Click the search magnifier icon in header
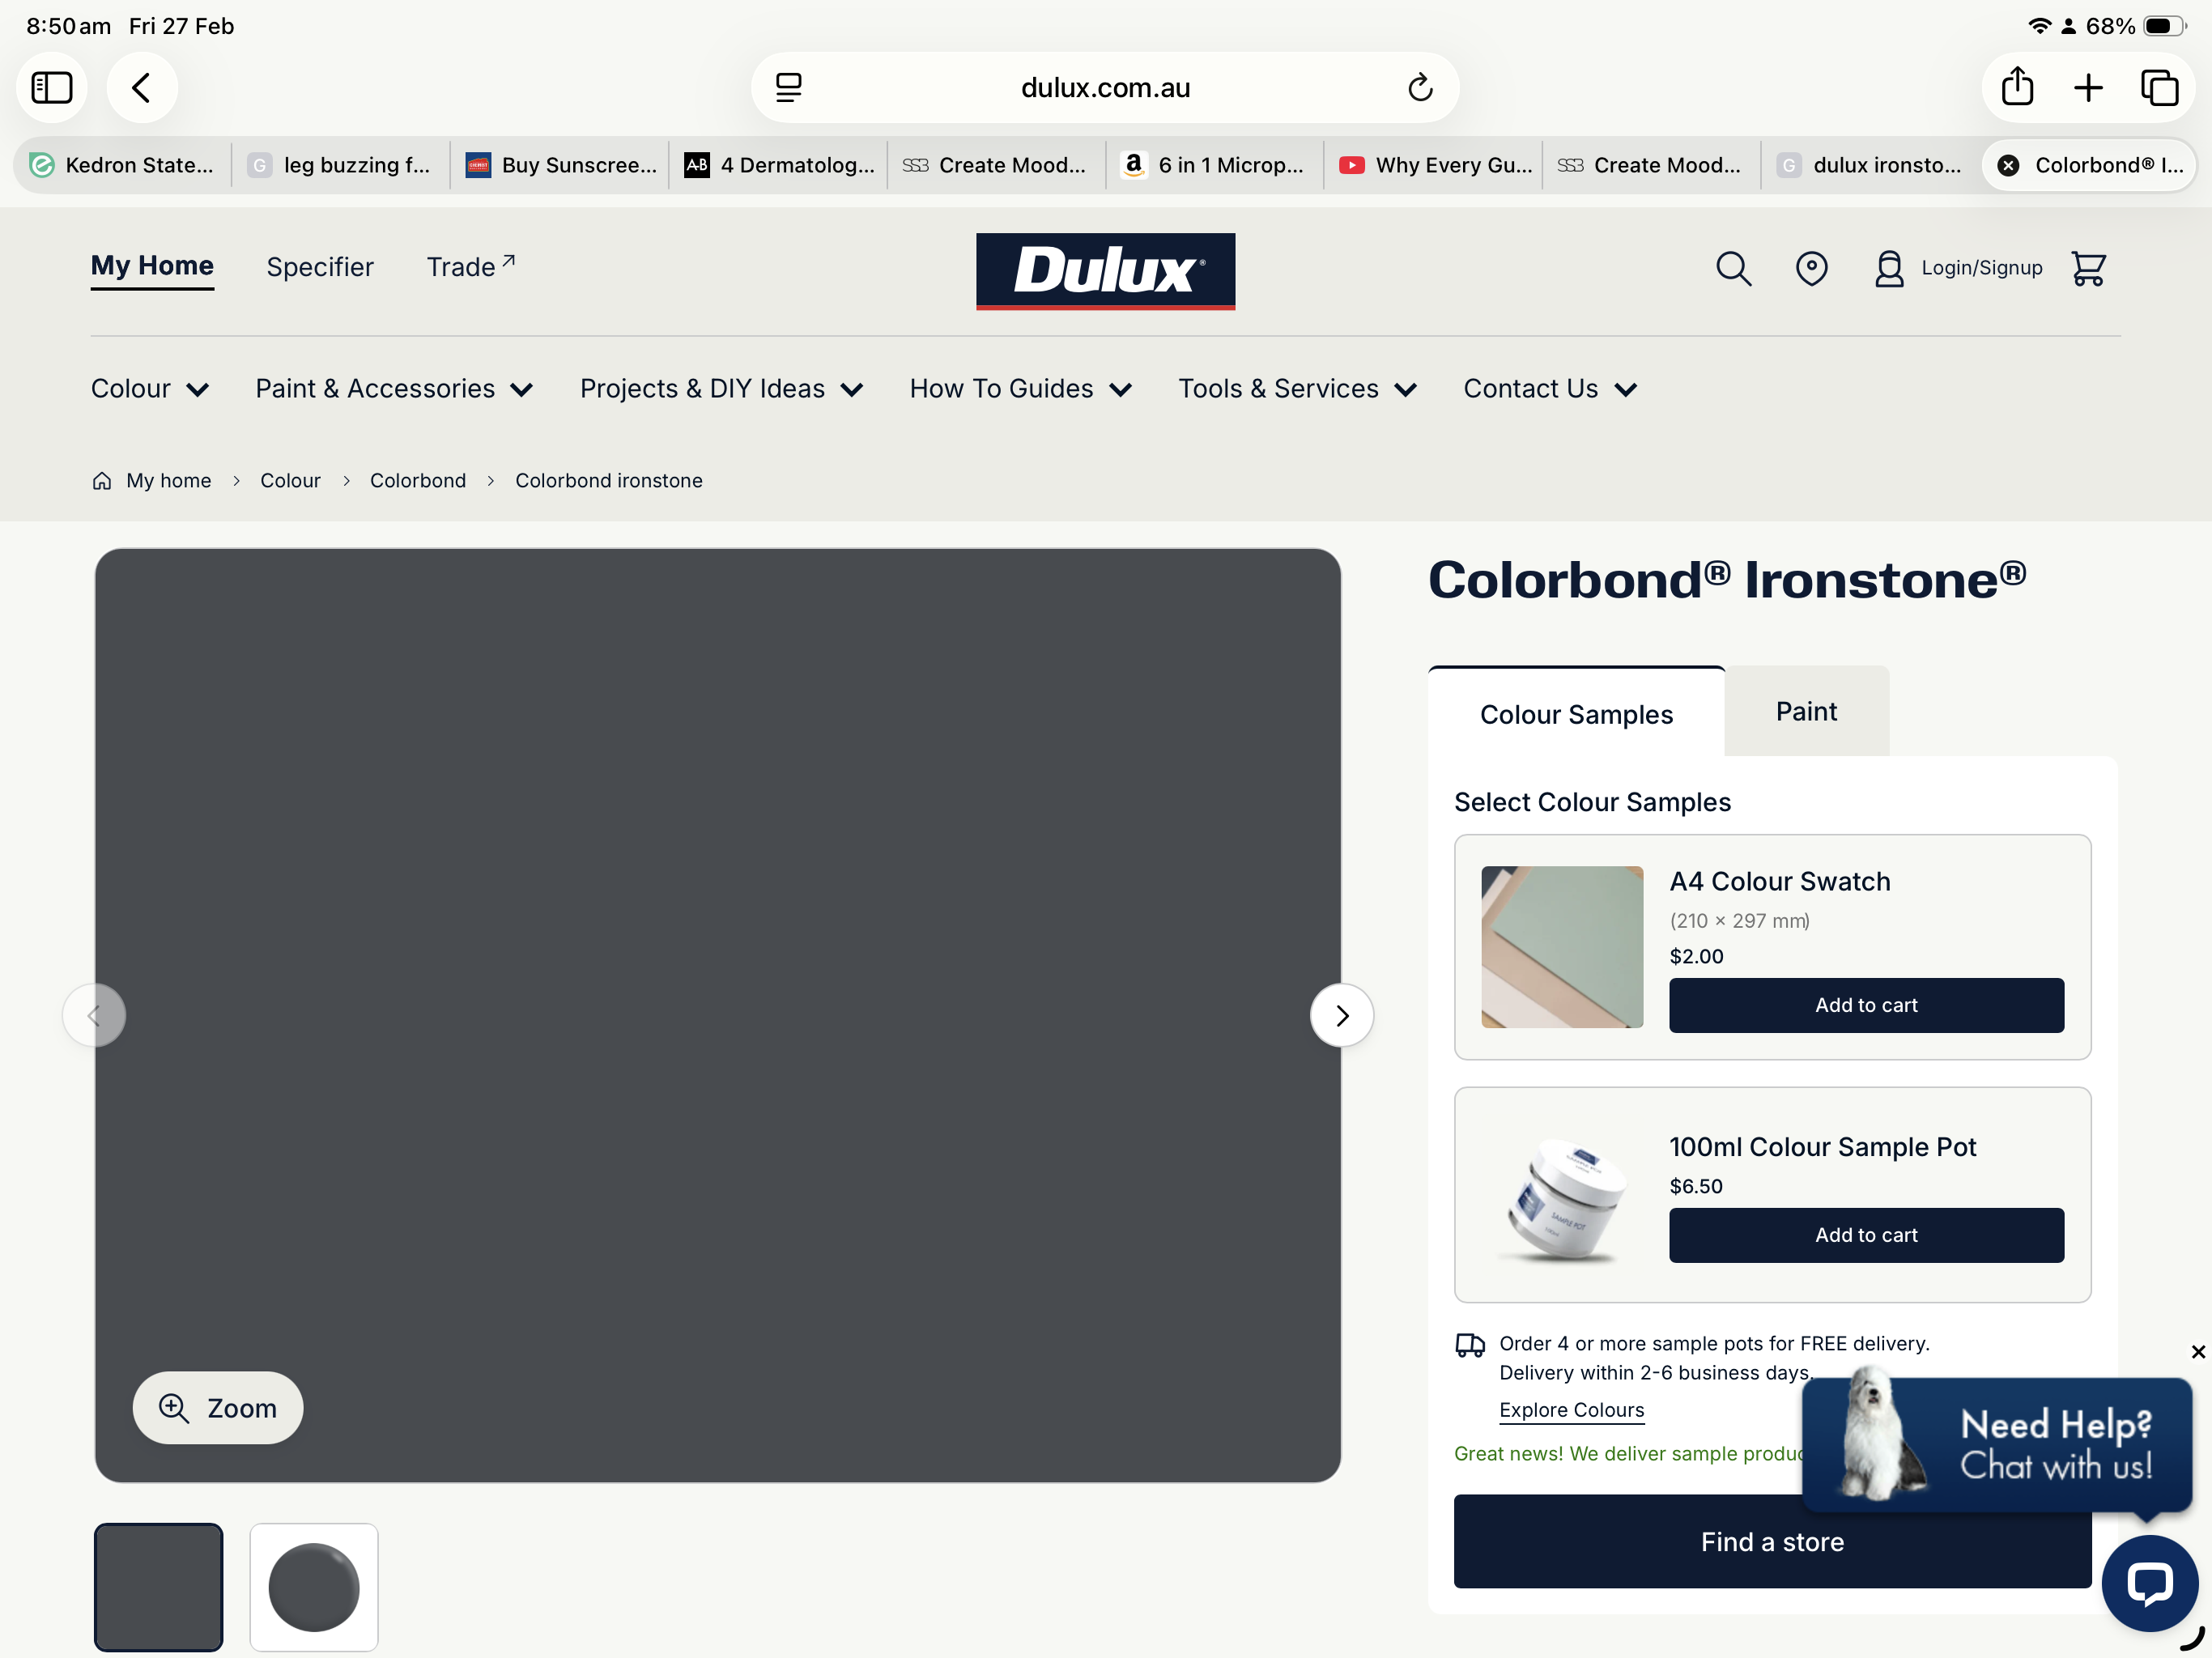This screenshot has height=1658, width=2212. 1733,268
